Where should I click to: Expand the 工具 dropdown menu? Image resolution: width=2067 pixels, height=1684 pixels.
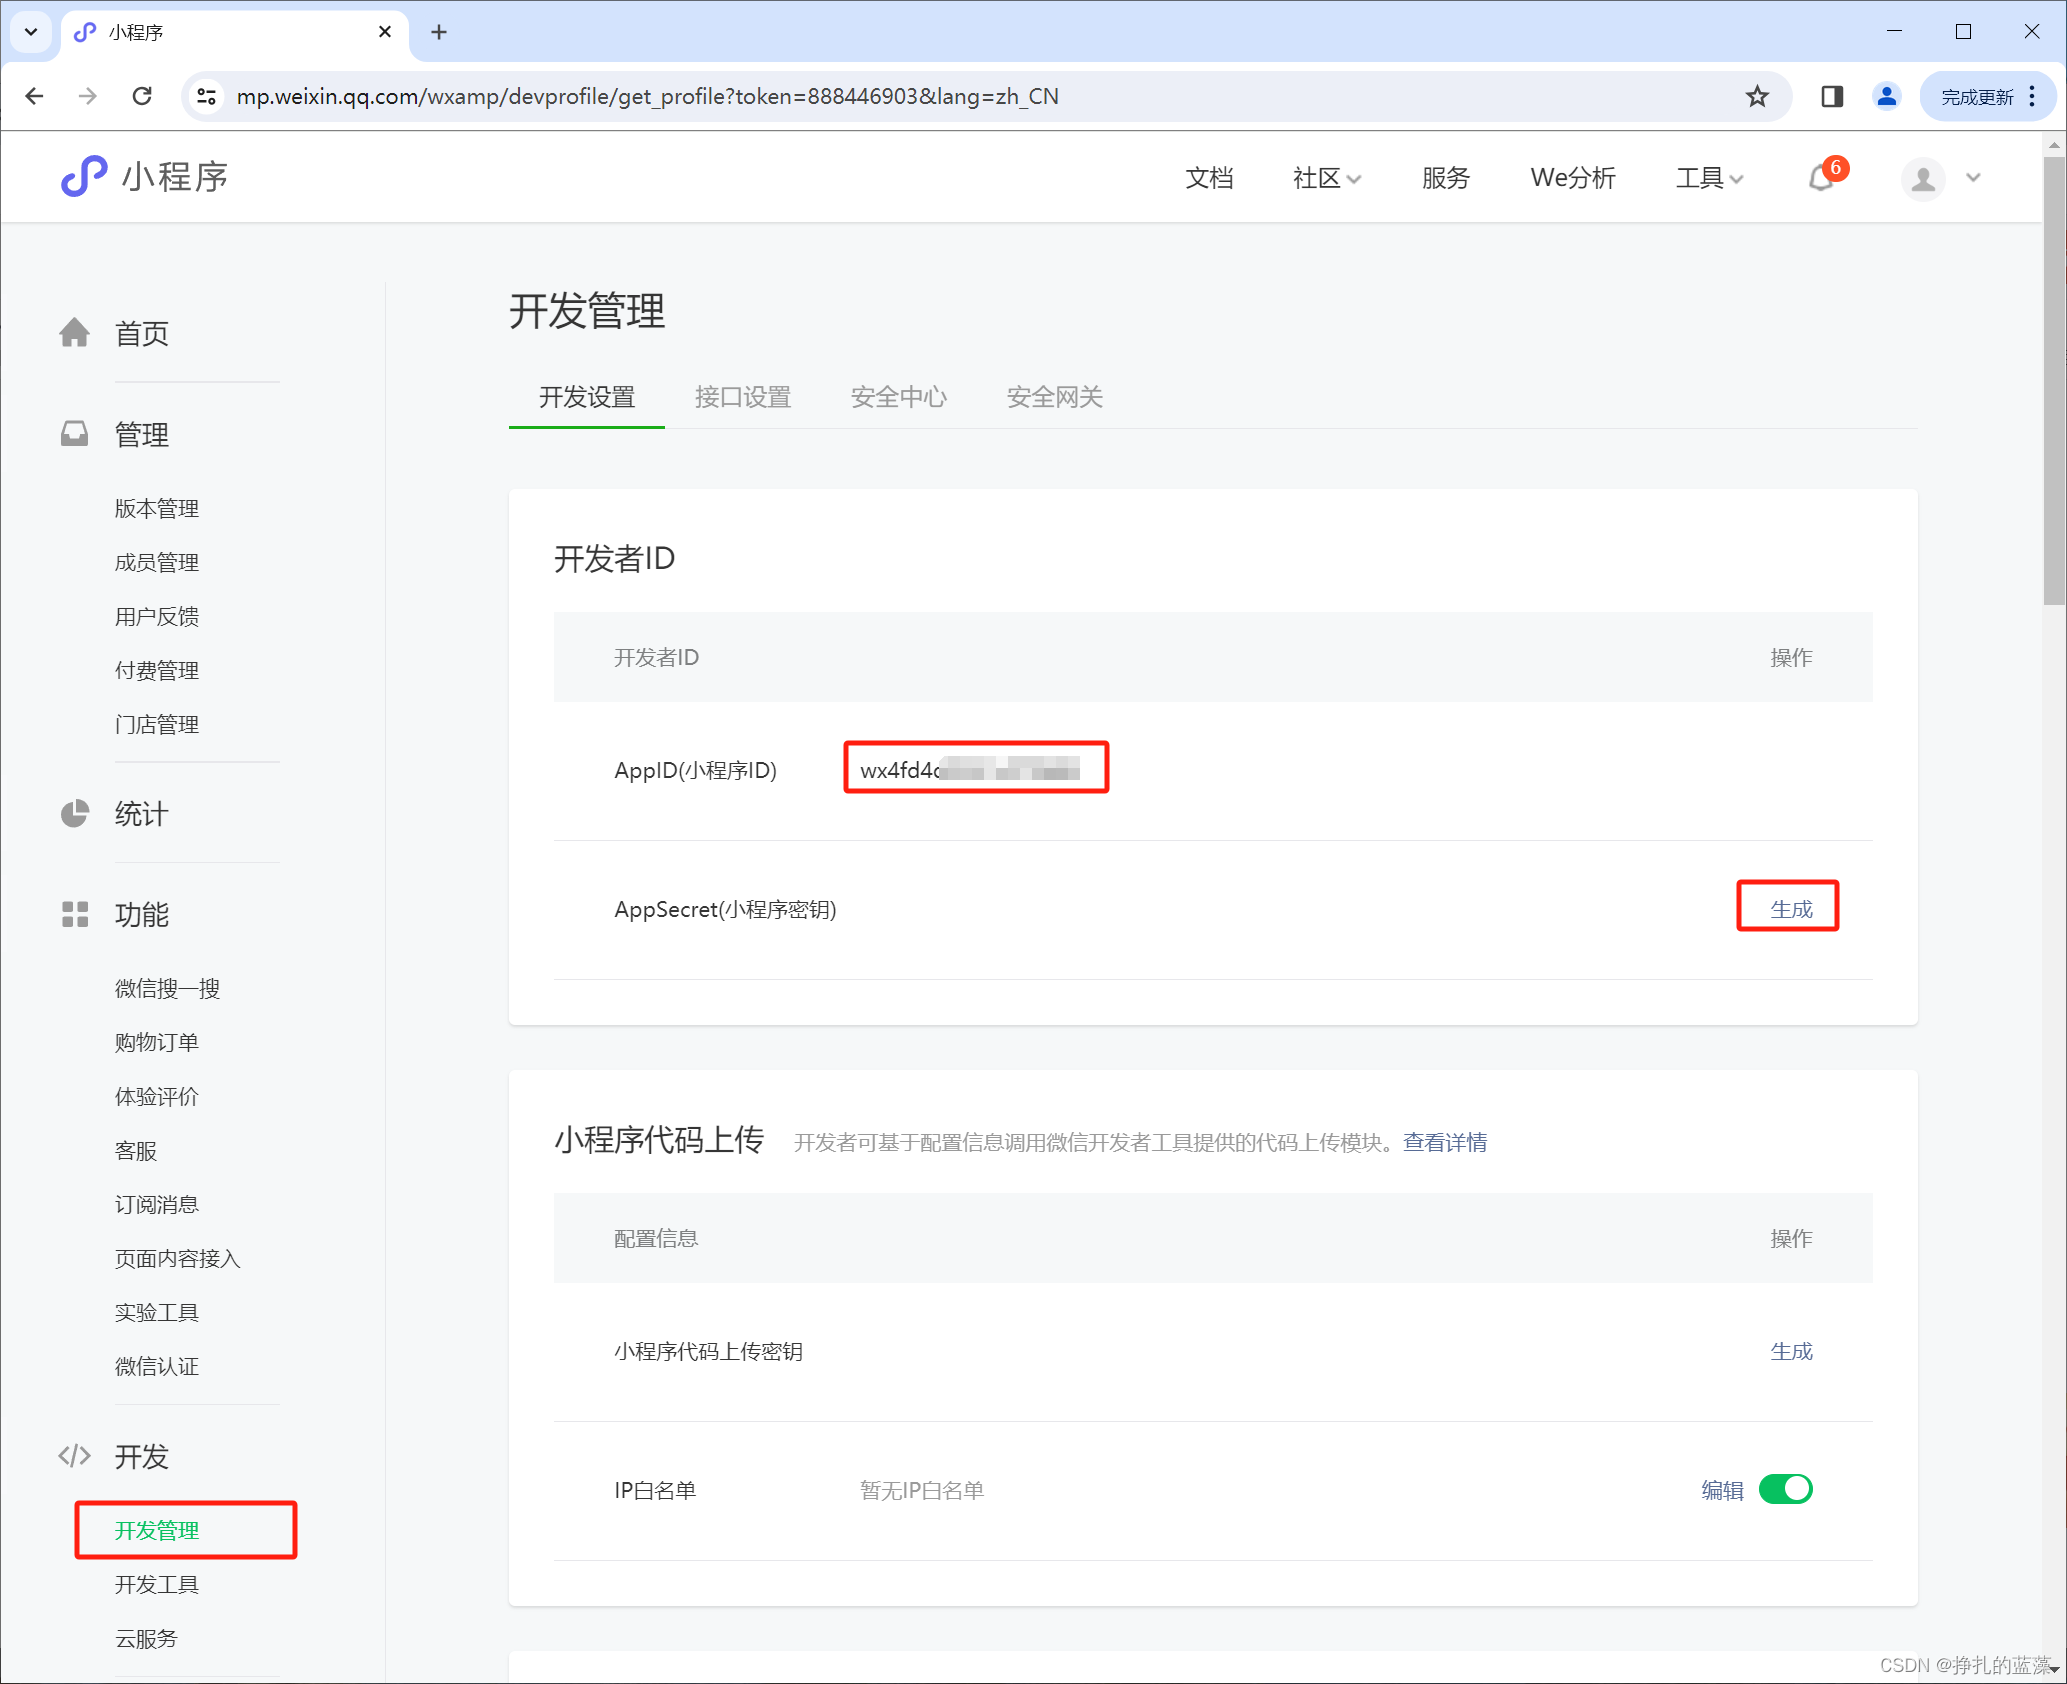click(1709, 178)
